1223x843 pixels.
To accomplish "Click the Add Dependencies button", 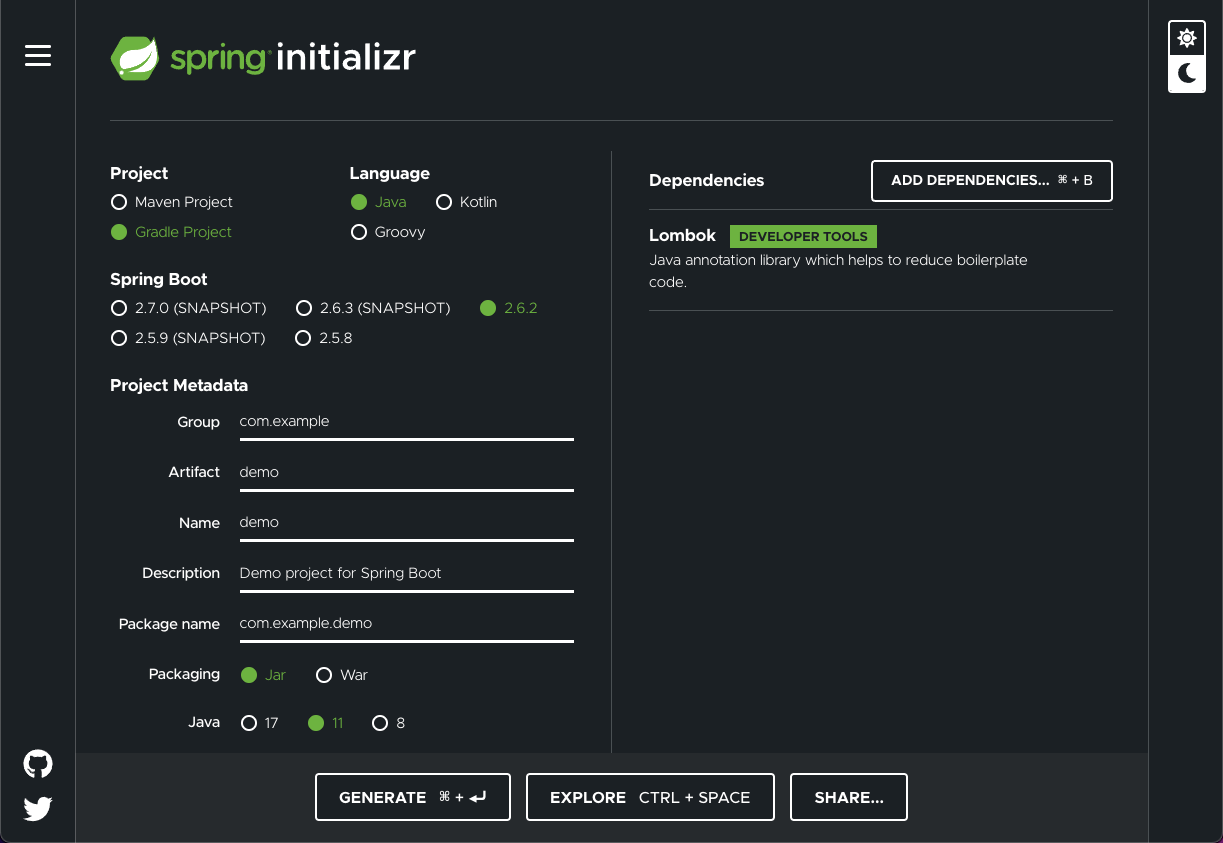I will (x=992, y=181).
